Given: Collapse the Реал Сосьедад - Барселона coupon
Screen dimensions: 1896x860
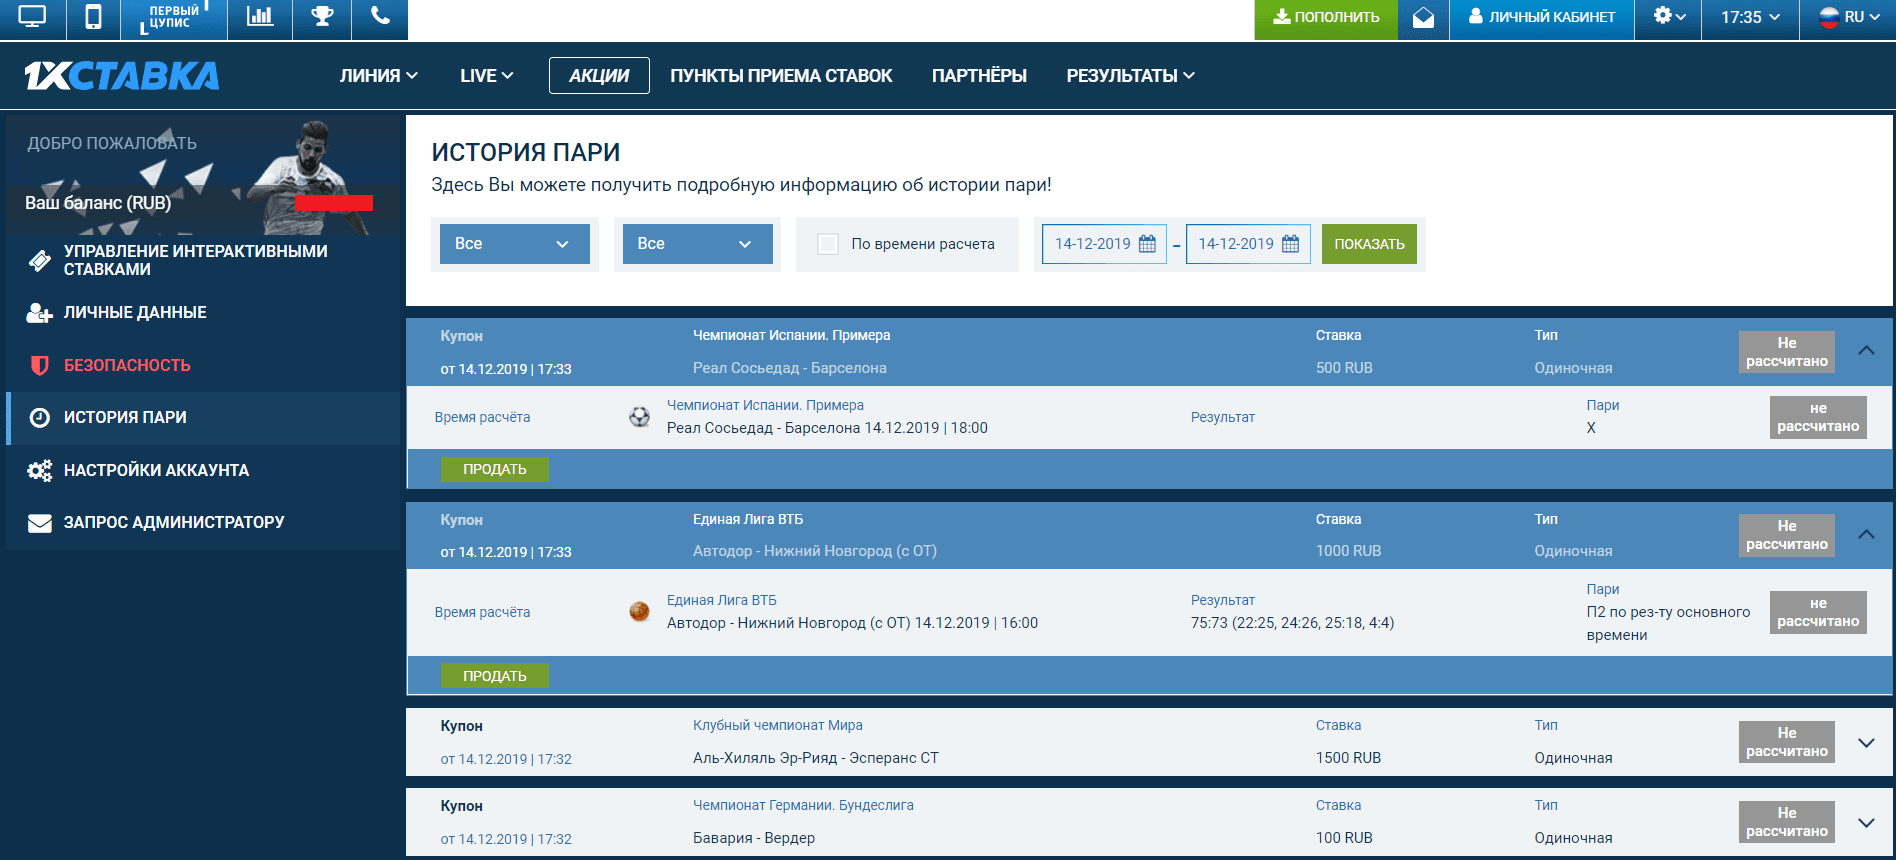Looking at the screenshot, I should (x=1866, y=351).
